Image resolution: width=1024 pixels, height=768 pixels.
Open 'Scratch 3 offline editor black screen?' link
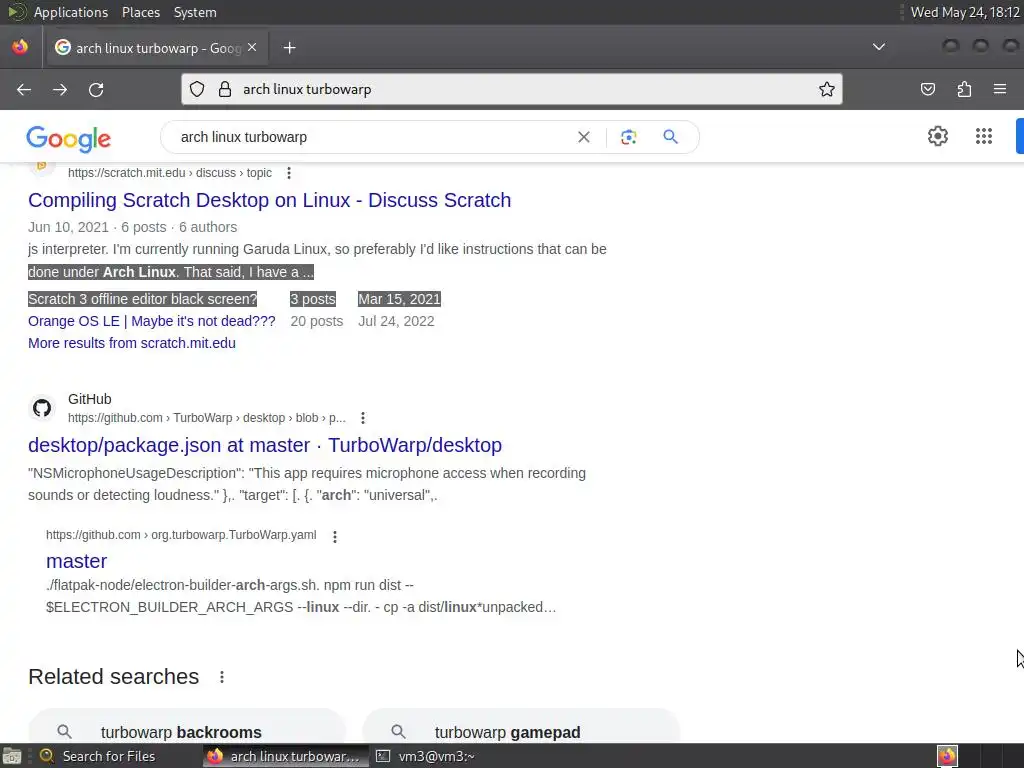pos(142,299)
